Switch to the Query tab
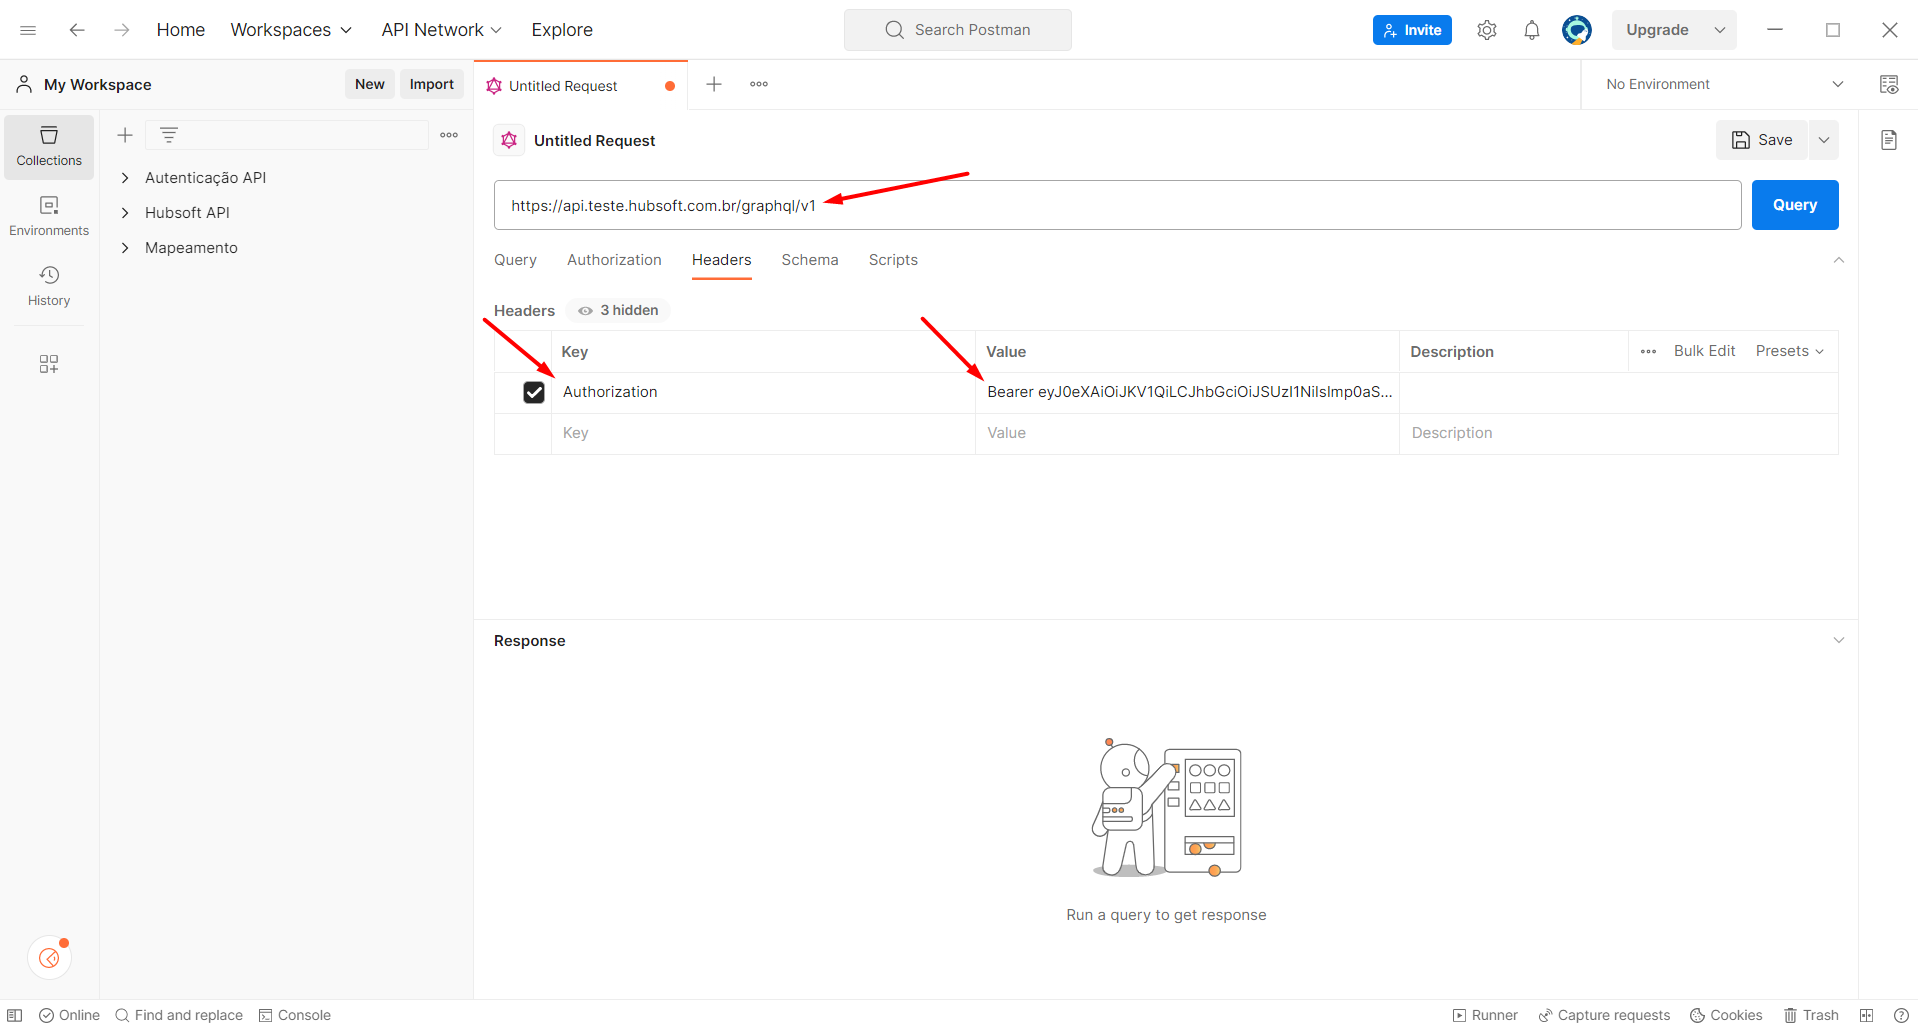 [515, 260]
